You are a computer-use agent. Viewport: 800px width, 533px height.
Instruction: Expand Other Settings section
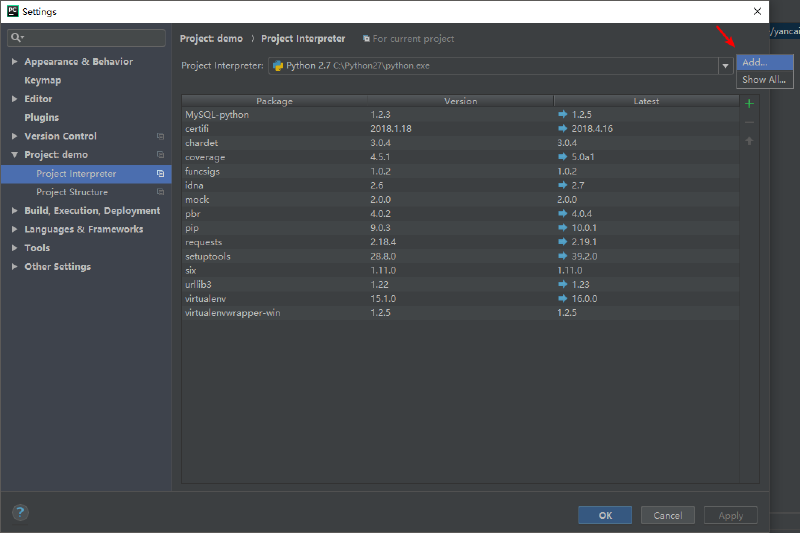coord(14,266)
